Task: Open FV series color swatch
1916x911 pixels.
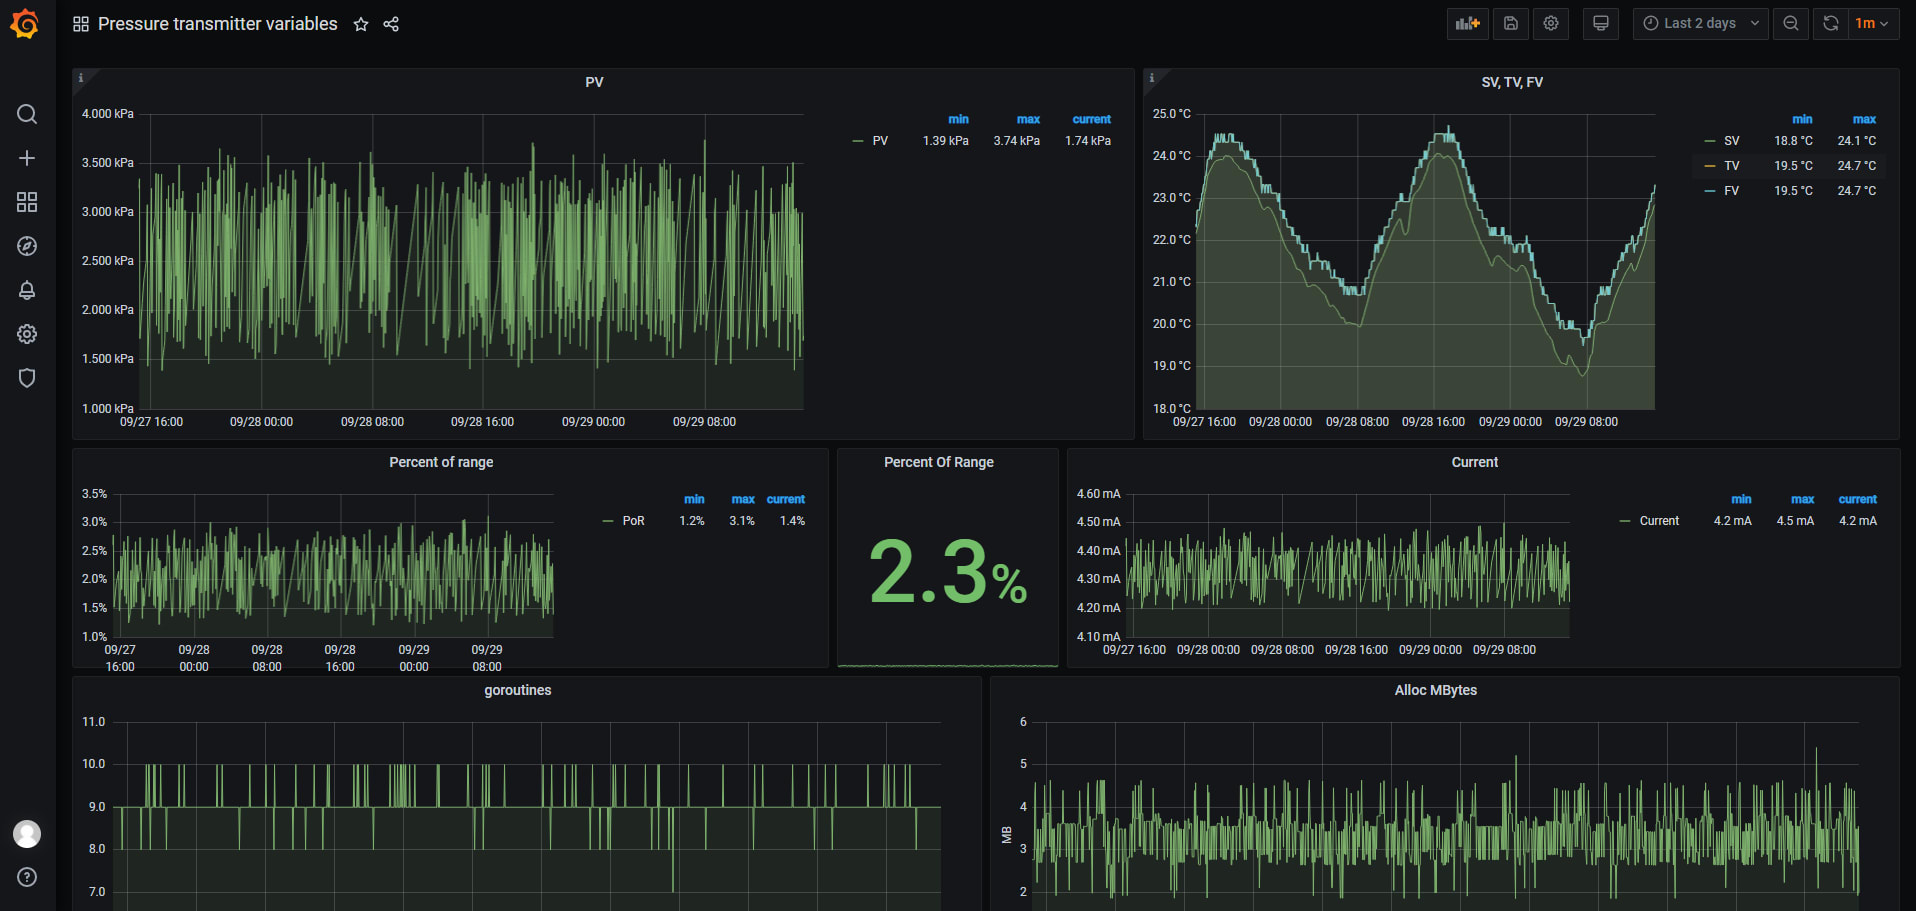Action: coord(1710,191)
